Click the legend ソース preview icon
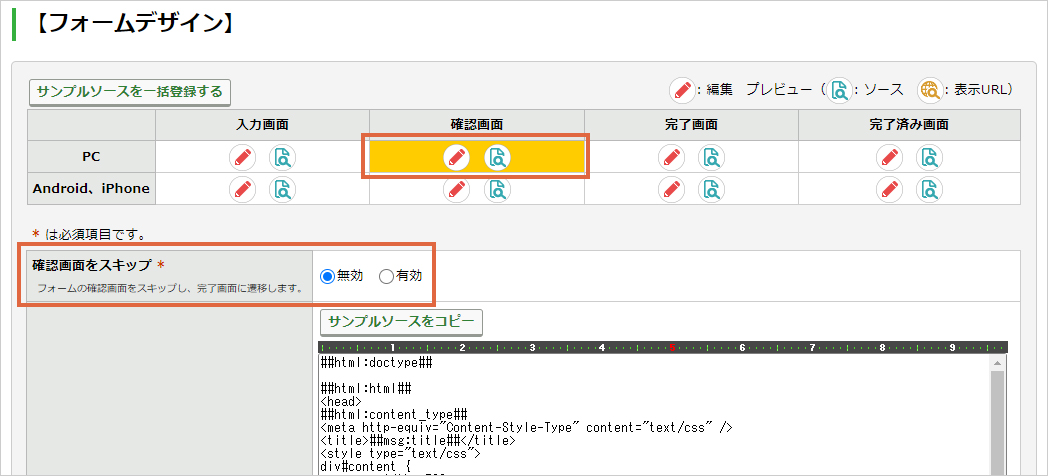This screenshot has width=1048, height=476. point(839,90)
